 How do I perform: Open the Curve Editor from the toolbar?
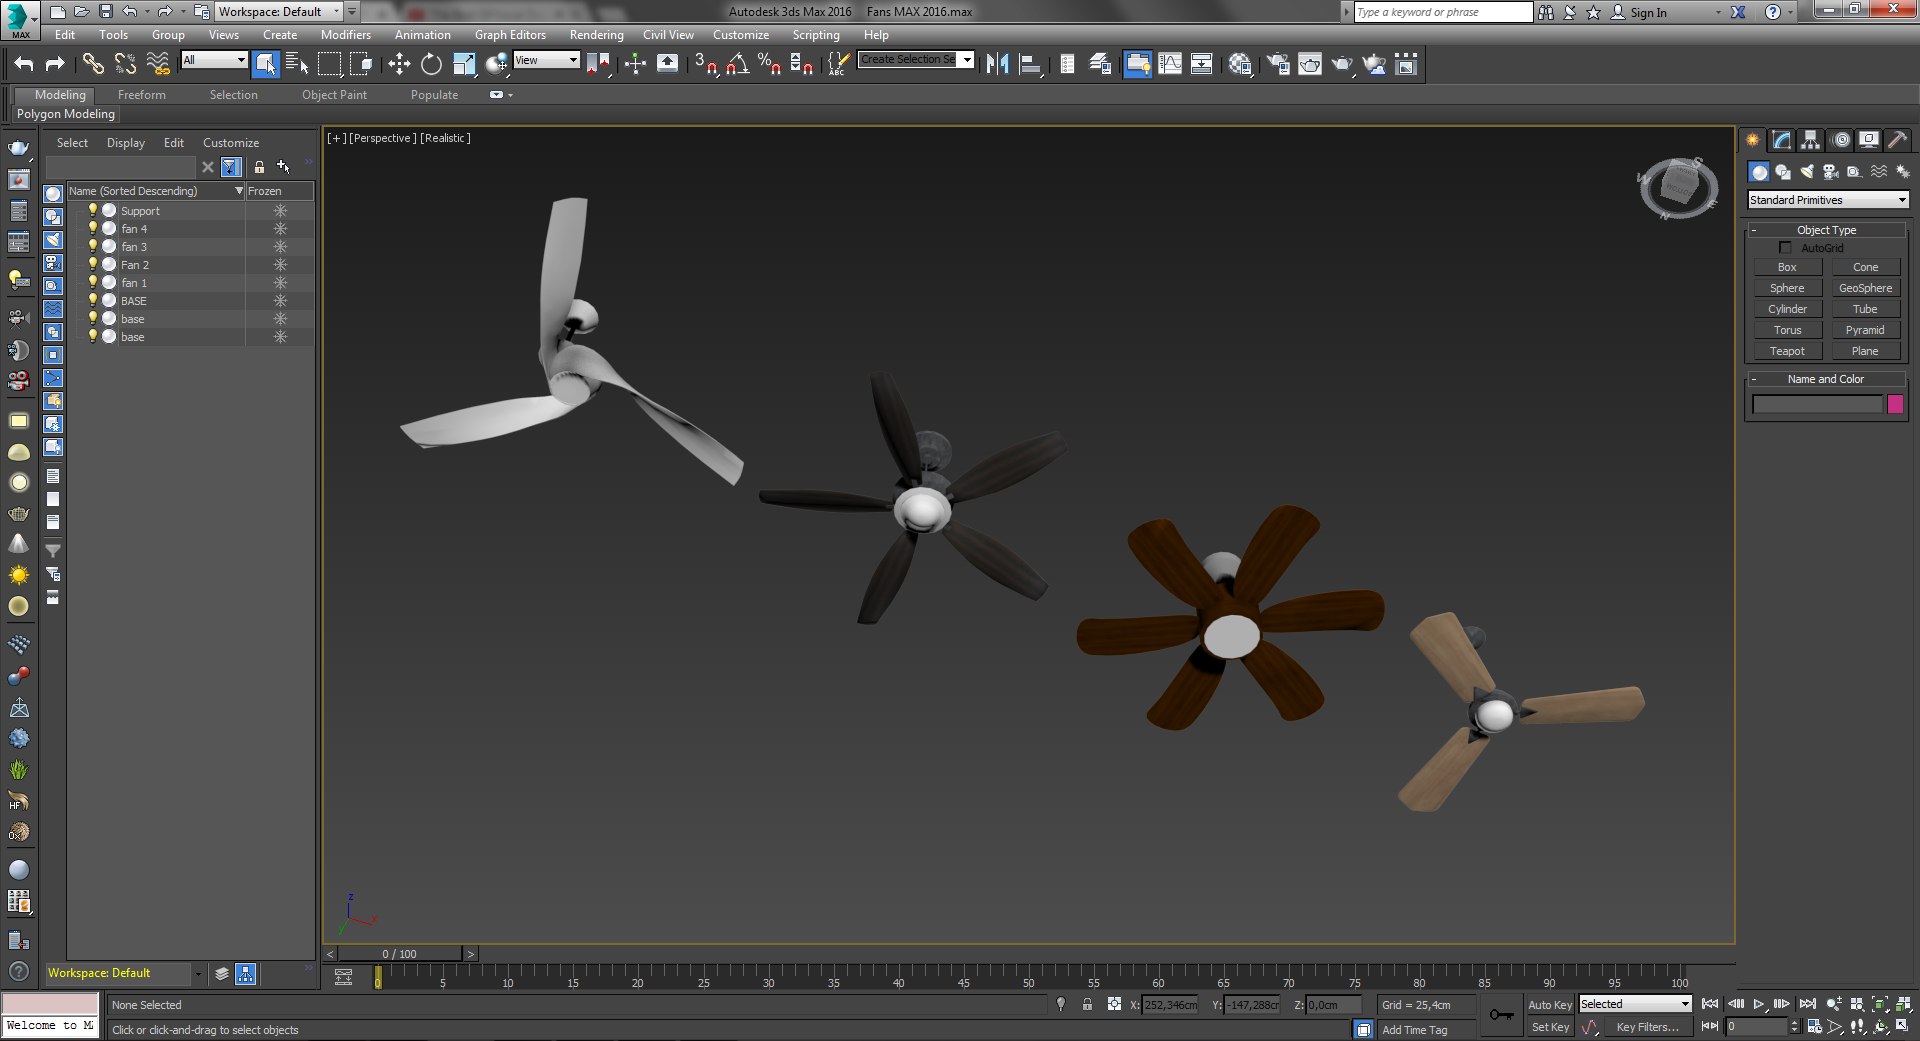[1170, 65]
